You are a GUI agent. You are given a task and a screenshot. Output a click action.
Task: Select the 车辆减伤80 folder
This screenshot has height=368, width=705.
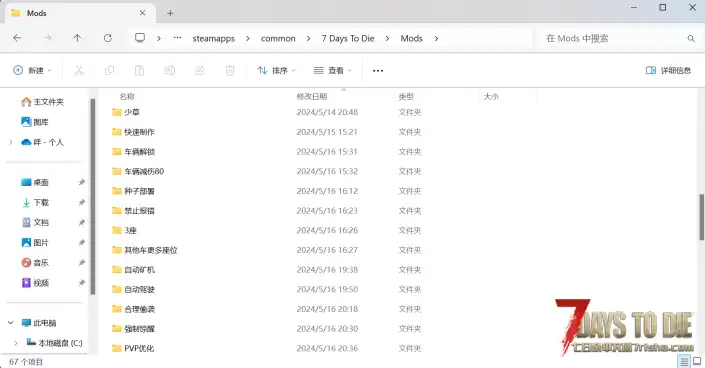point(138,171)
